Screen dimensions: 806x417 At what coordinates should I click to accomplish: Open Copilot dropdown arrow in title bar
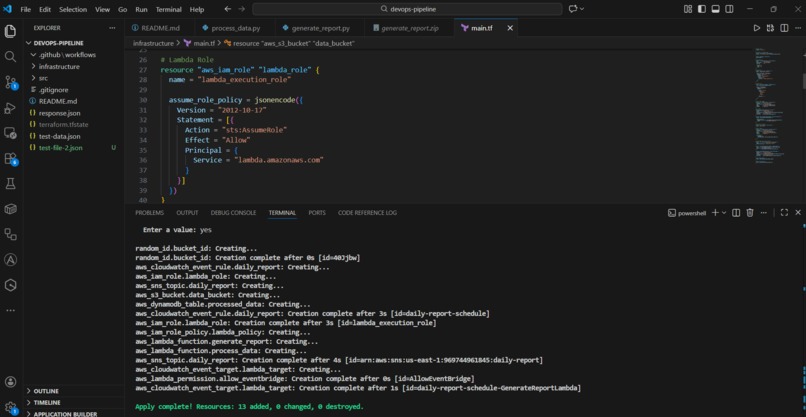(582, 9)
